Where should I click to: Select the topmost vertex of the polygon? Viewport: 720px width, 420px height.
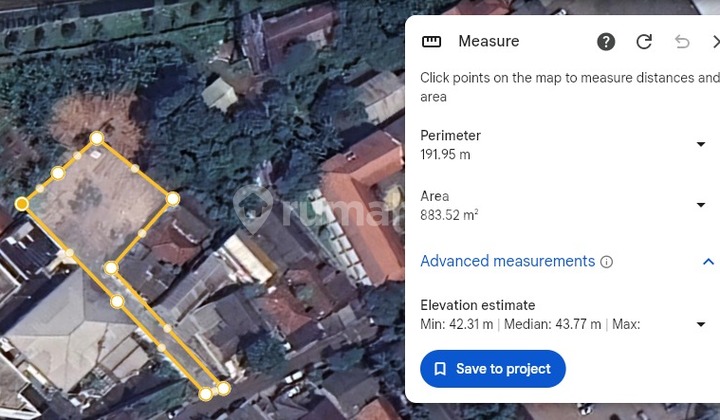pos(97,139)
